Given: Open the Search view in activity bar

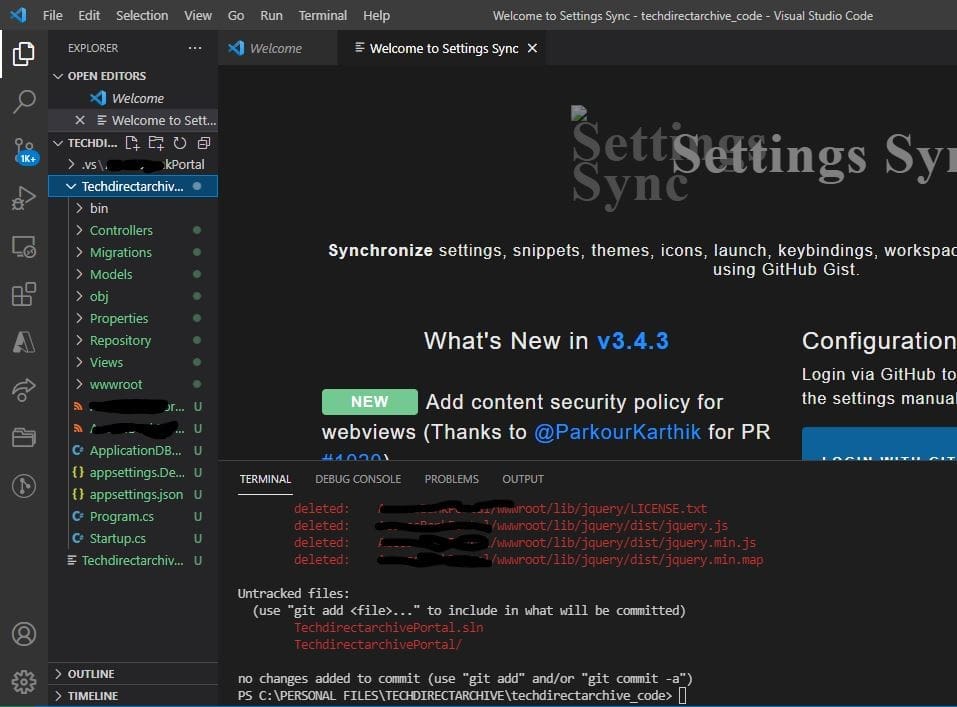Looking at the screenshot, I should pos(24,101).
